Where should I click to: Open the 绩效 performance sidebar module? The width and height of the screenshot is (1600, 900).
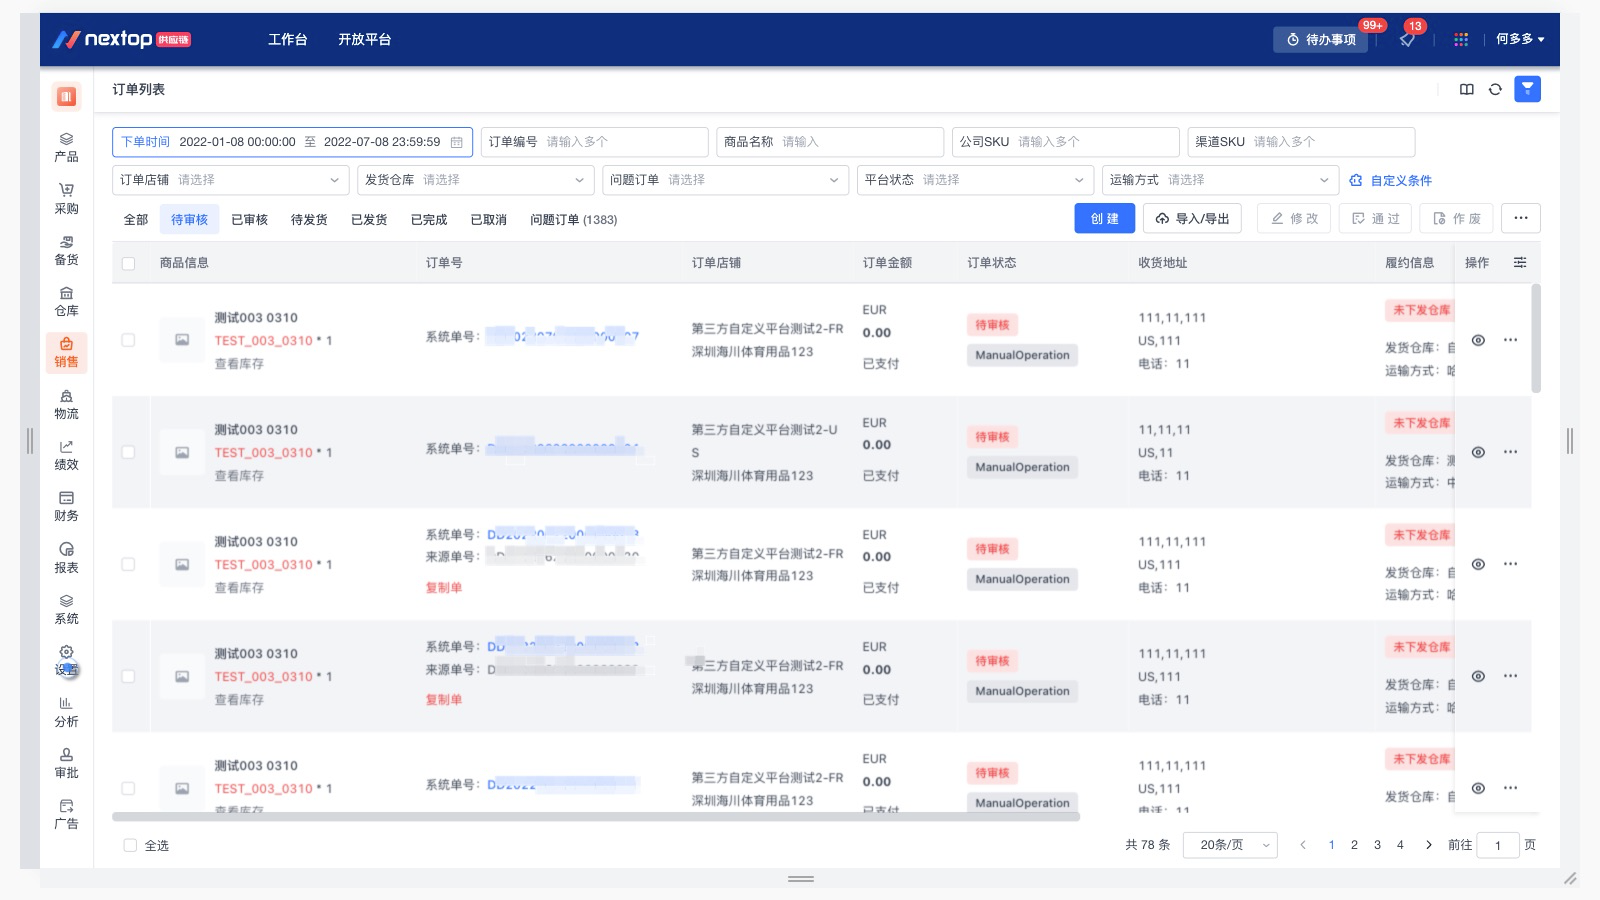pyautogui.click(x=66, y=455)
